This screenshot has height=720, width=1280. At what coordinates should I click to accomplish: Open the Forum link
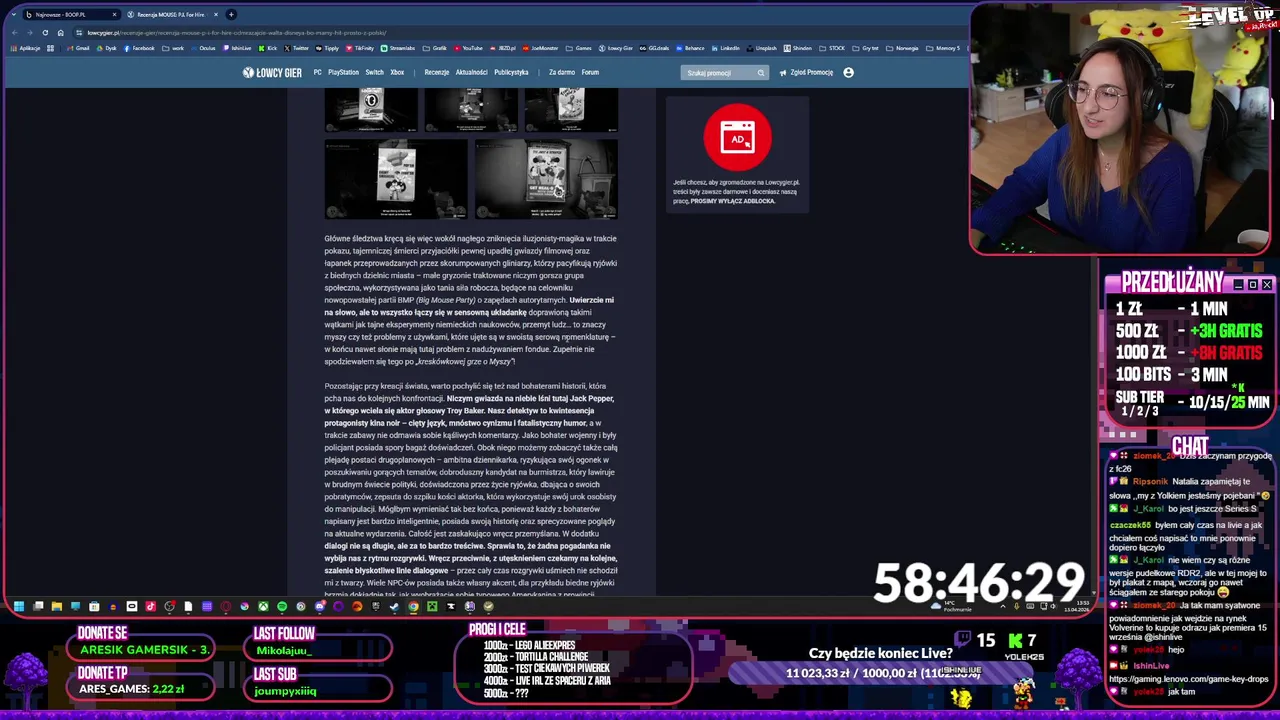[x=590, y=72]
